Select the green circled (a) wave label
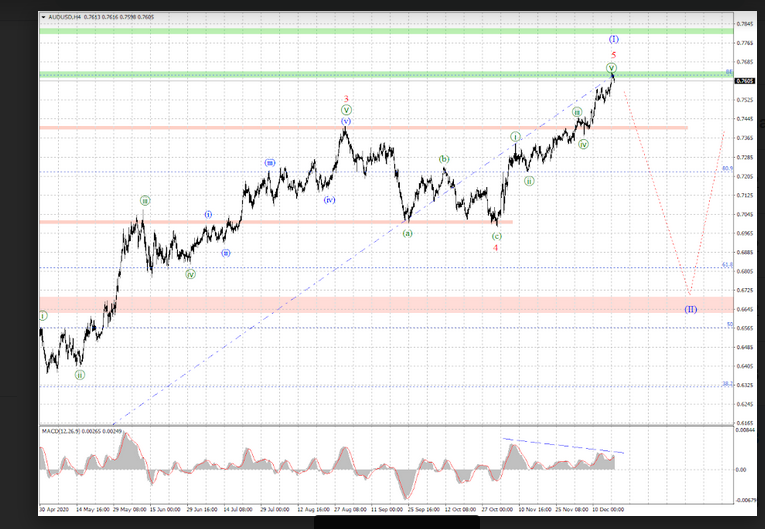 (x=407, y=233)
